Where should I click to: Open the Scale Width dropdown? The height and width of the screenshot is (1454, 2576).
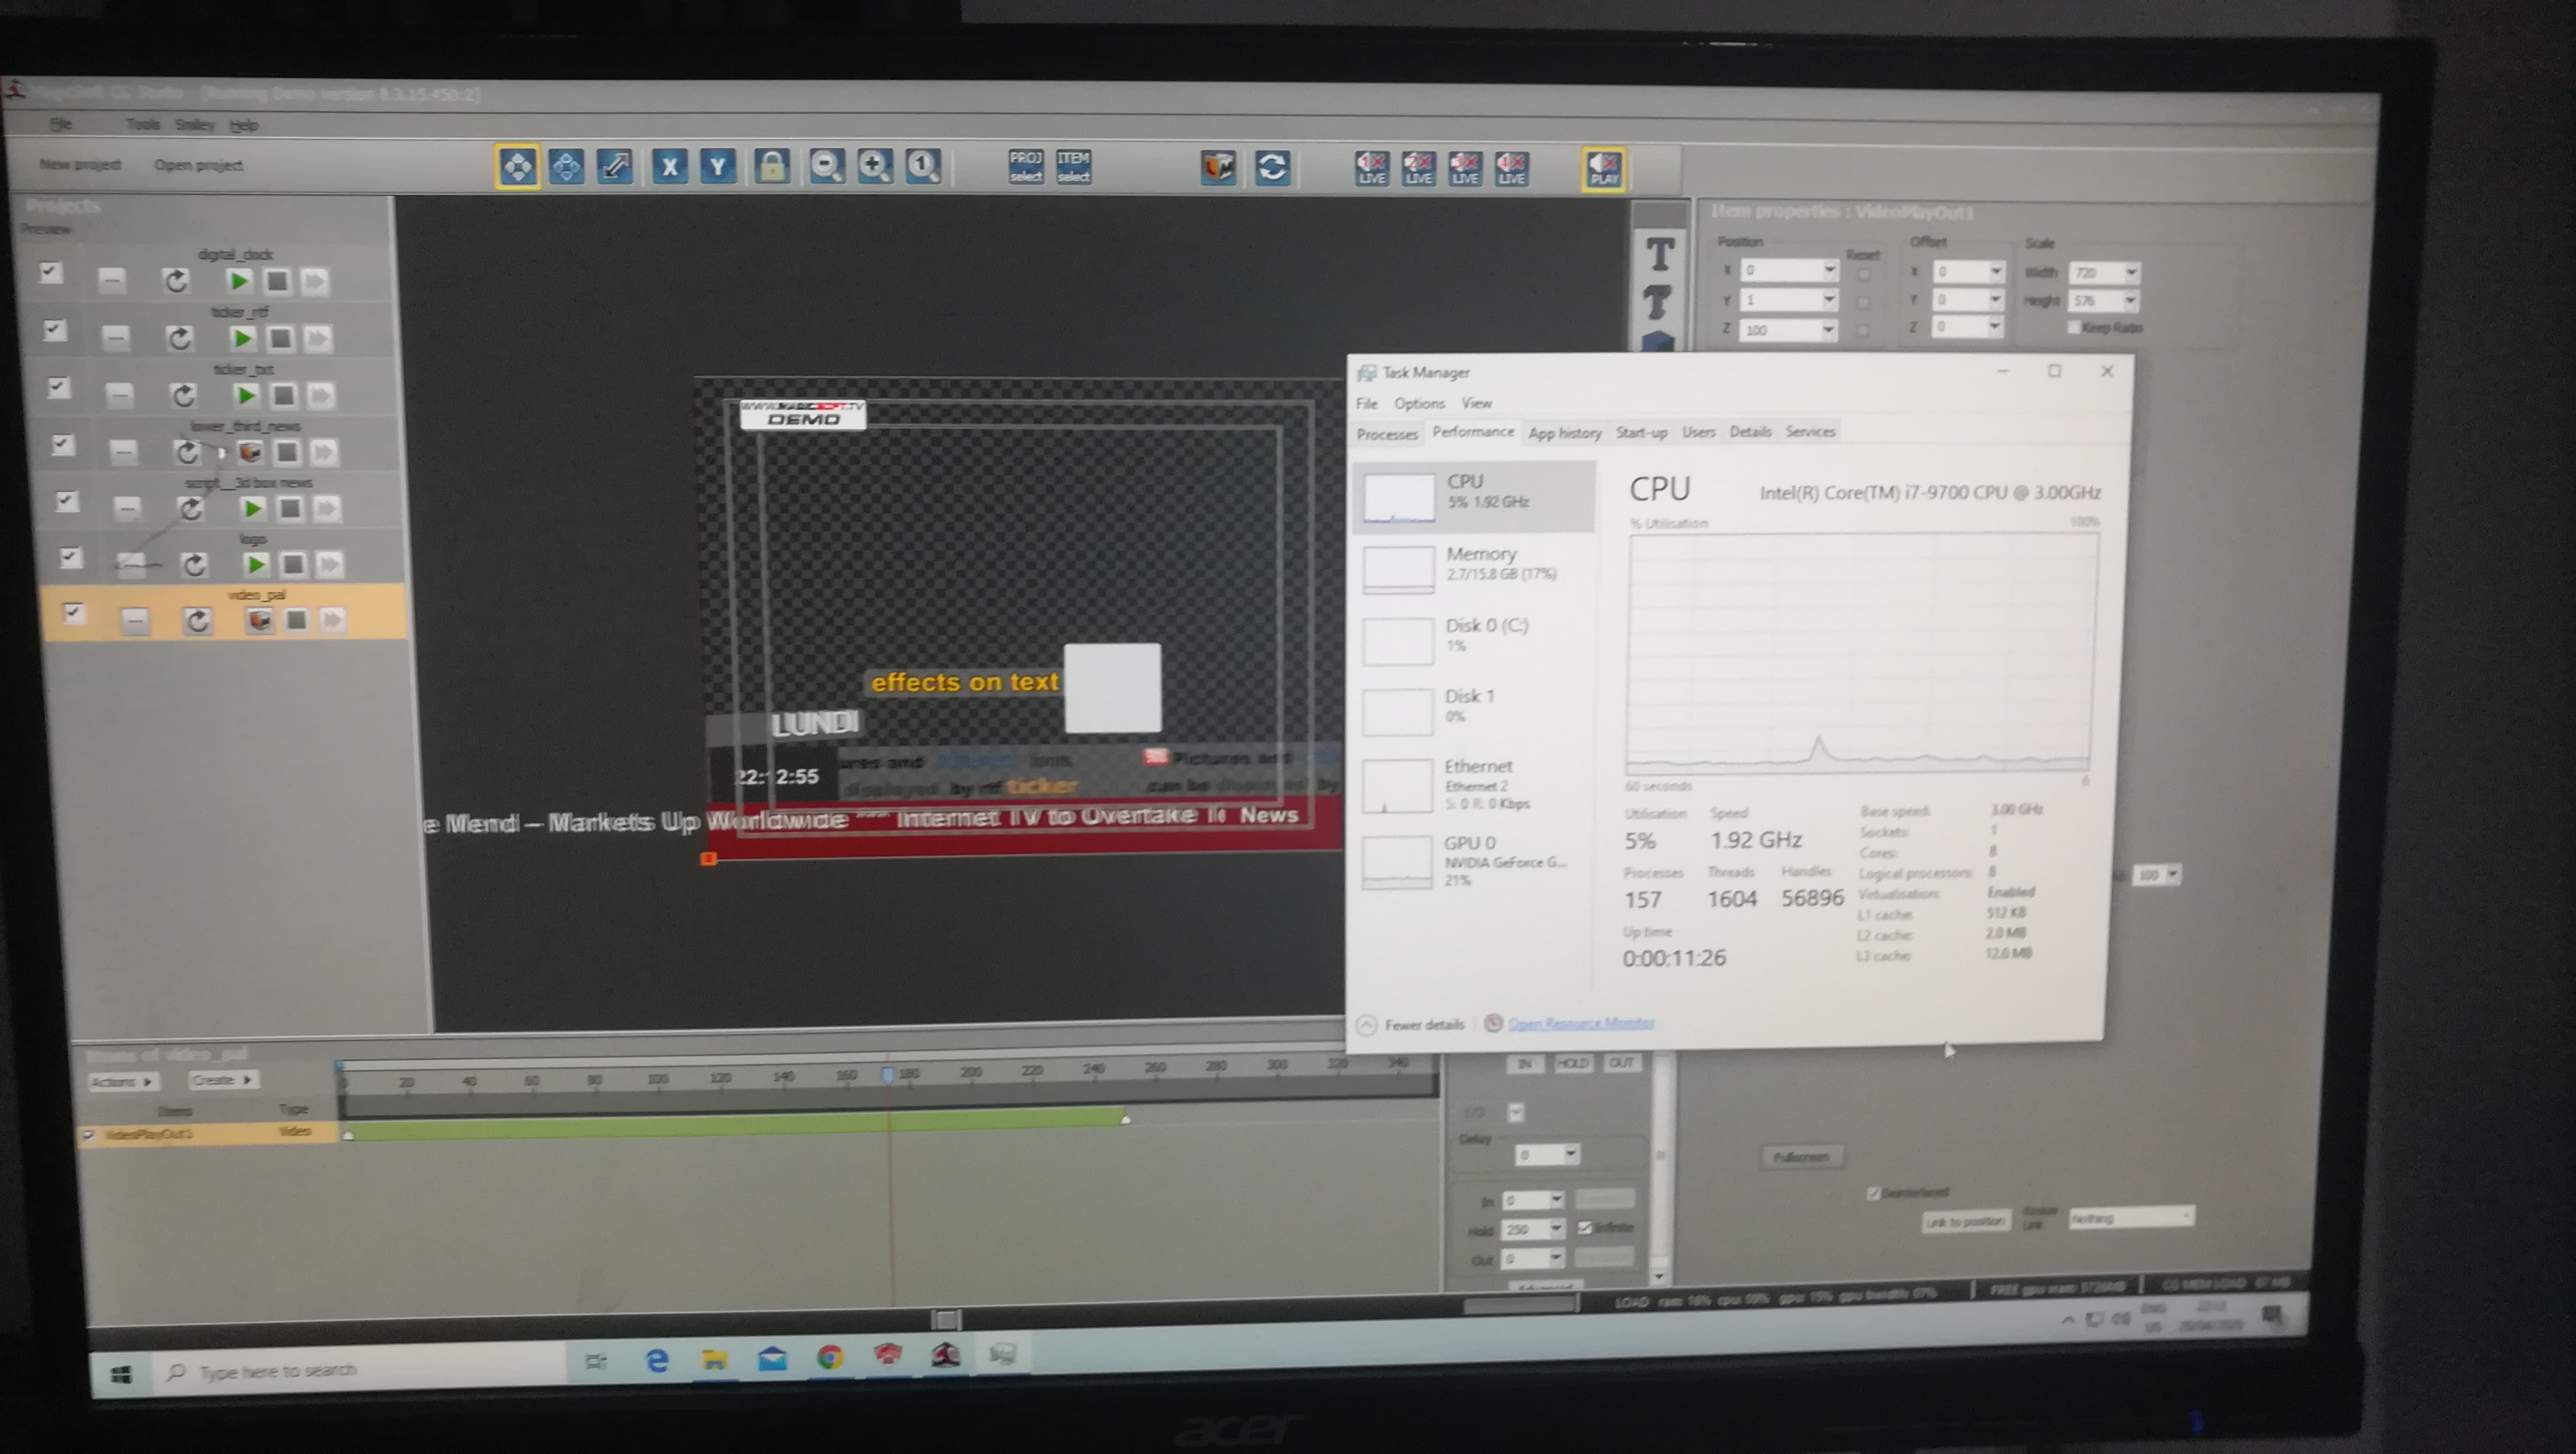pos(2131,273)
